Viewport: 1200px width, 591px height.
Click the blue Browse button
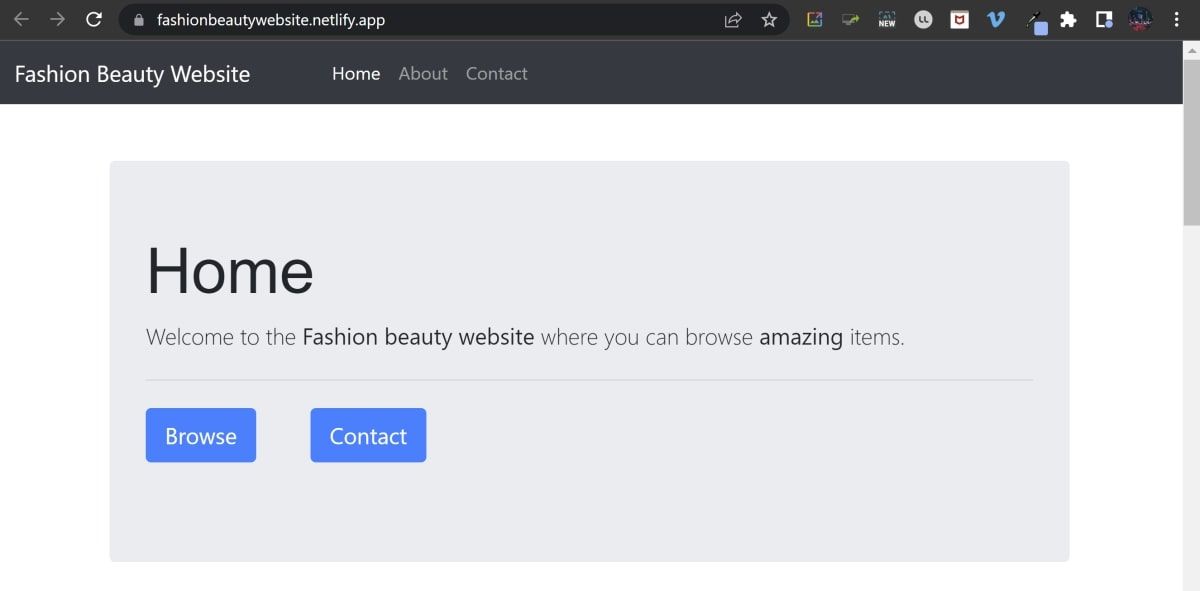201,435
